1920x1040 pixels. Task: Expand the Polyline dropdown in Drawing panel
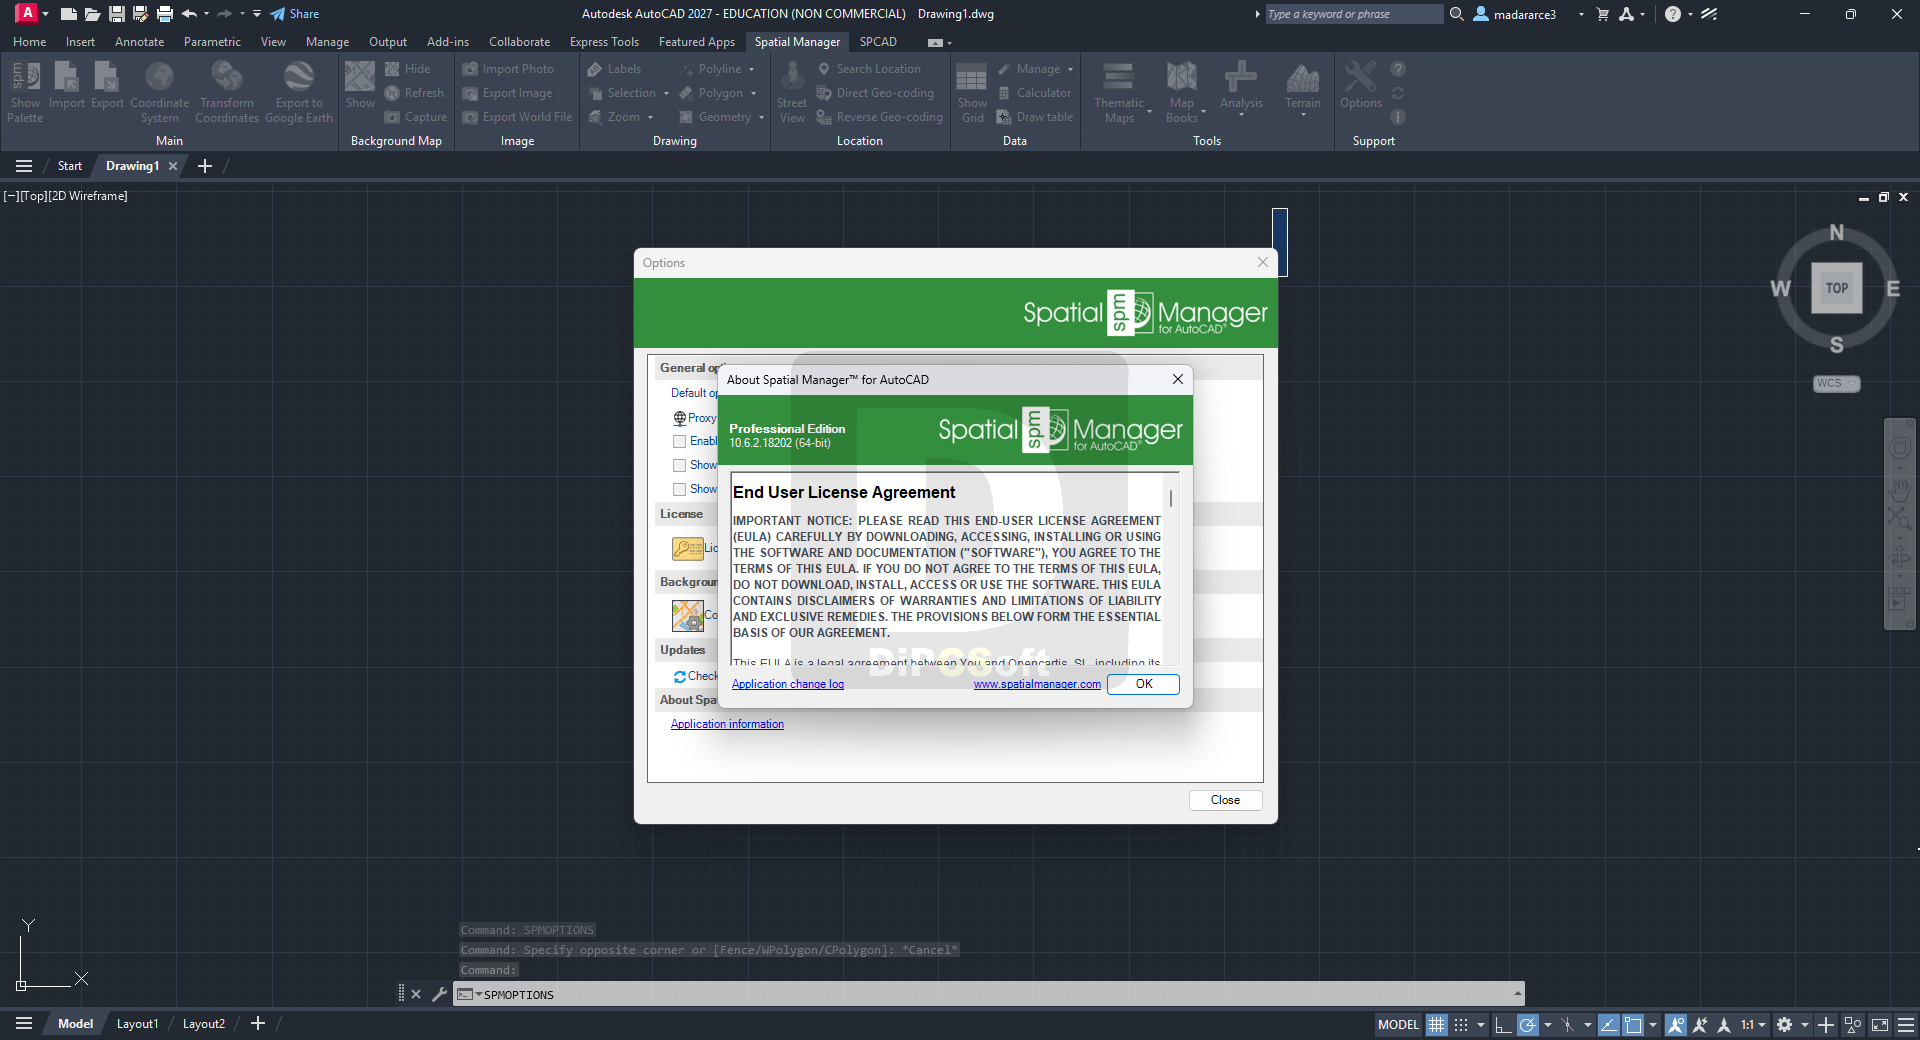pos(752,69)
